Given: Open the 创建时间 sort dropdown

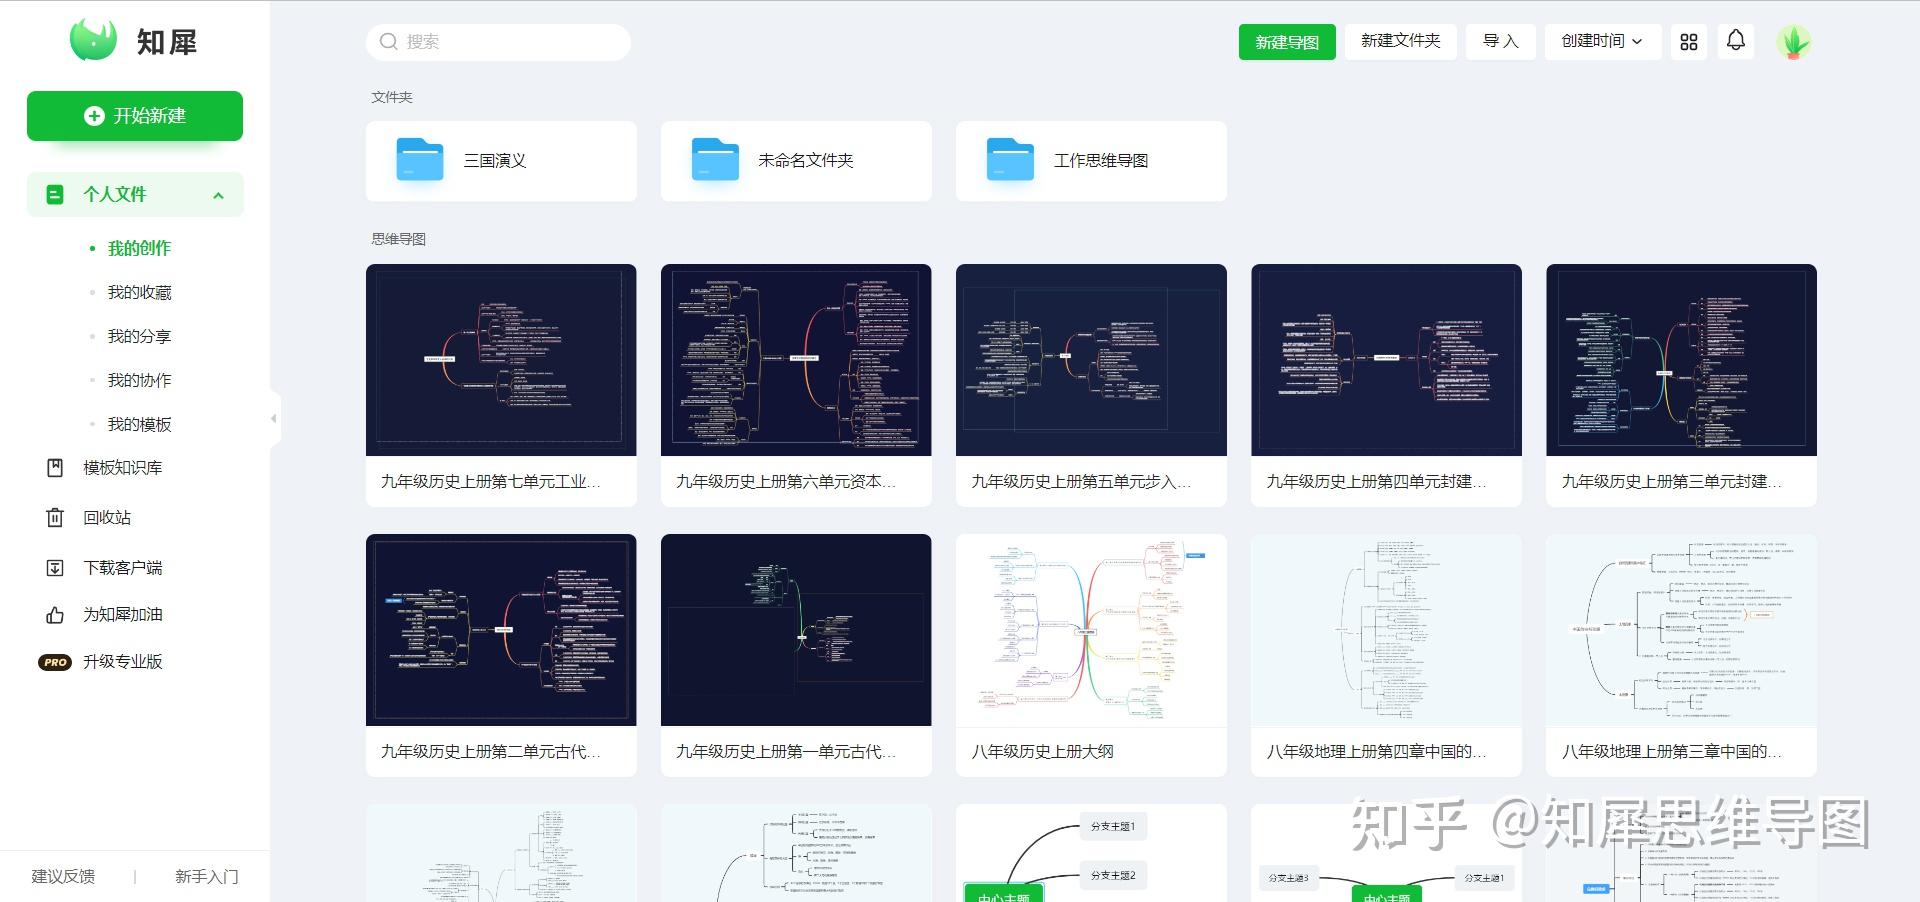Looking at the screenshot, I should click(x=1602, y=41).
